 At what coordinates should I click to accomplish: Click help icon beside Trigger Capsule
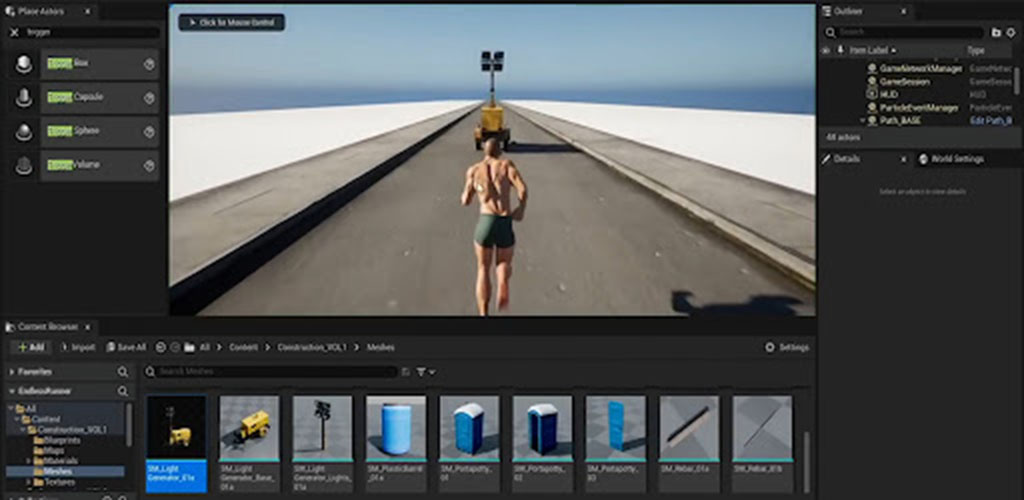pos(149,98)
